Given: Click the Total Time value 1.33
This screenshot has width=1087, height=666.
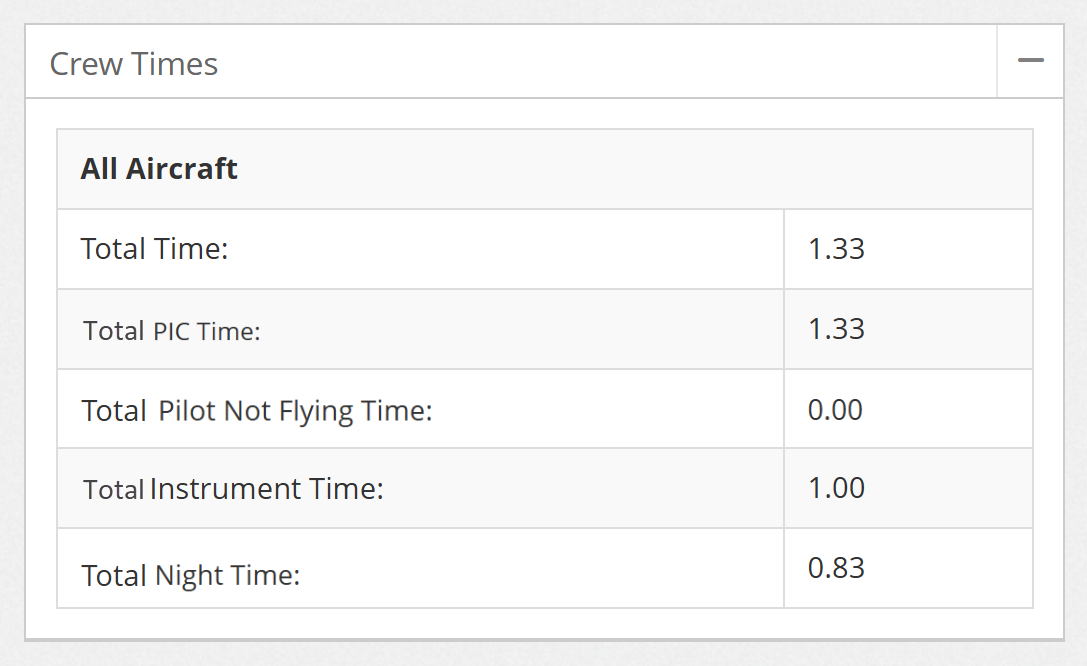Looking at the screenshot, I should click(836, 249).
